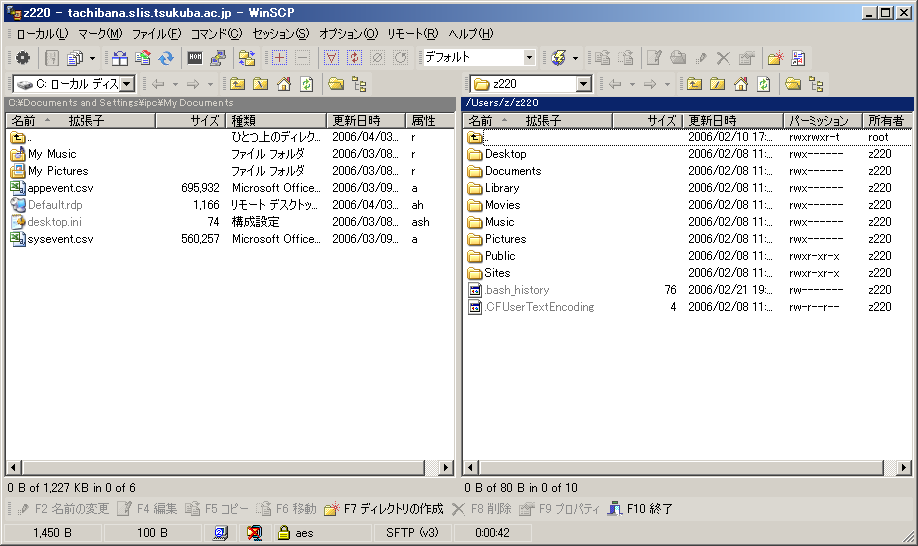Viewport: 918px width, 546px height.
Task: Click the Invert Selection red arrows icon
Action: (x=354, y=58)
